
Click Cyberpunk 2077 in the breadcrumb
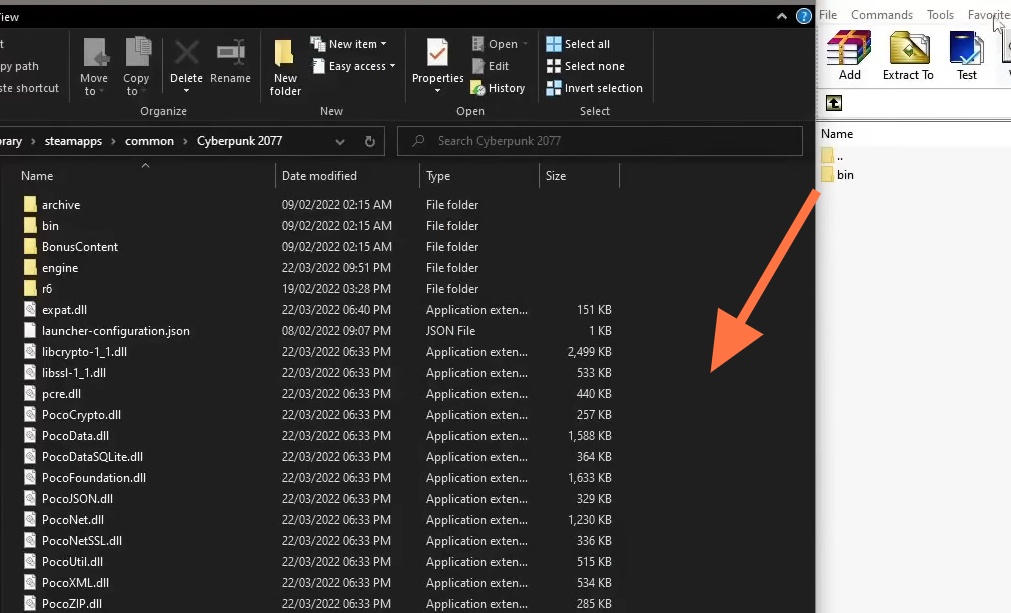[x=239, y=141]
